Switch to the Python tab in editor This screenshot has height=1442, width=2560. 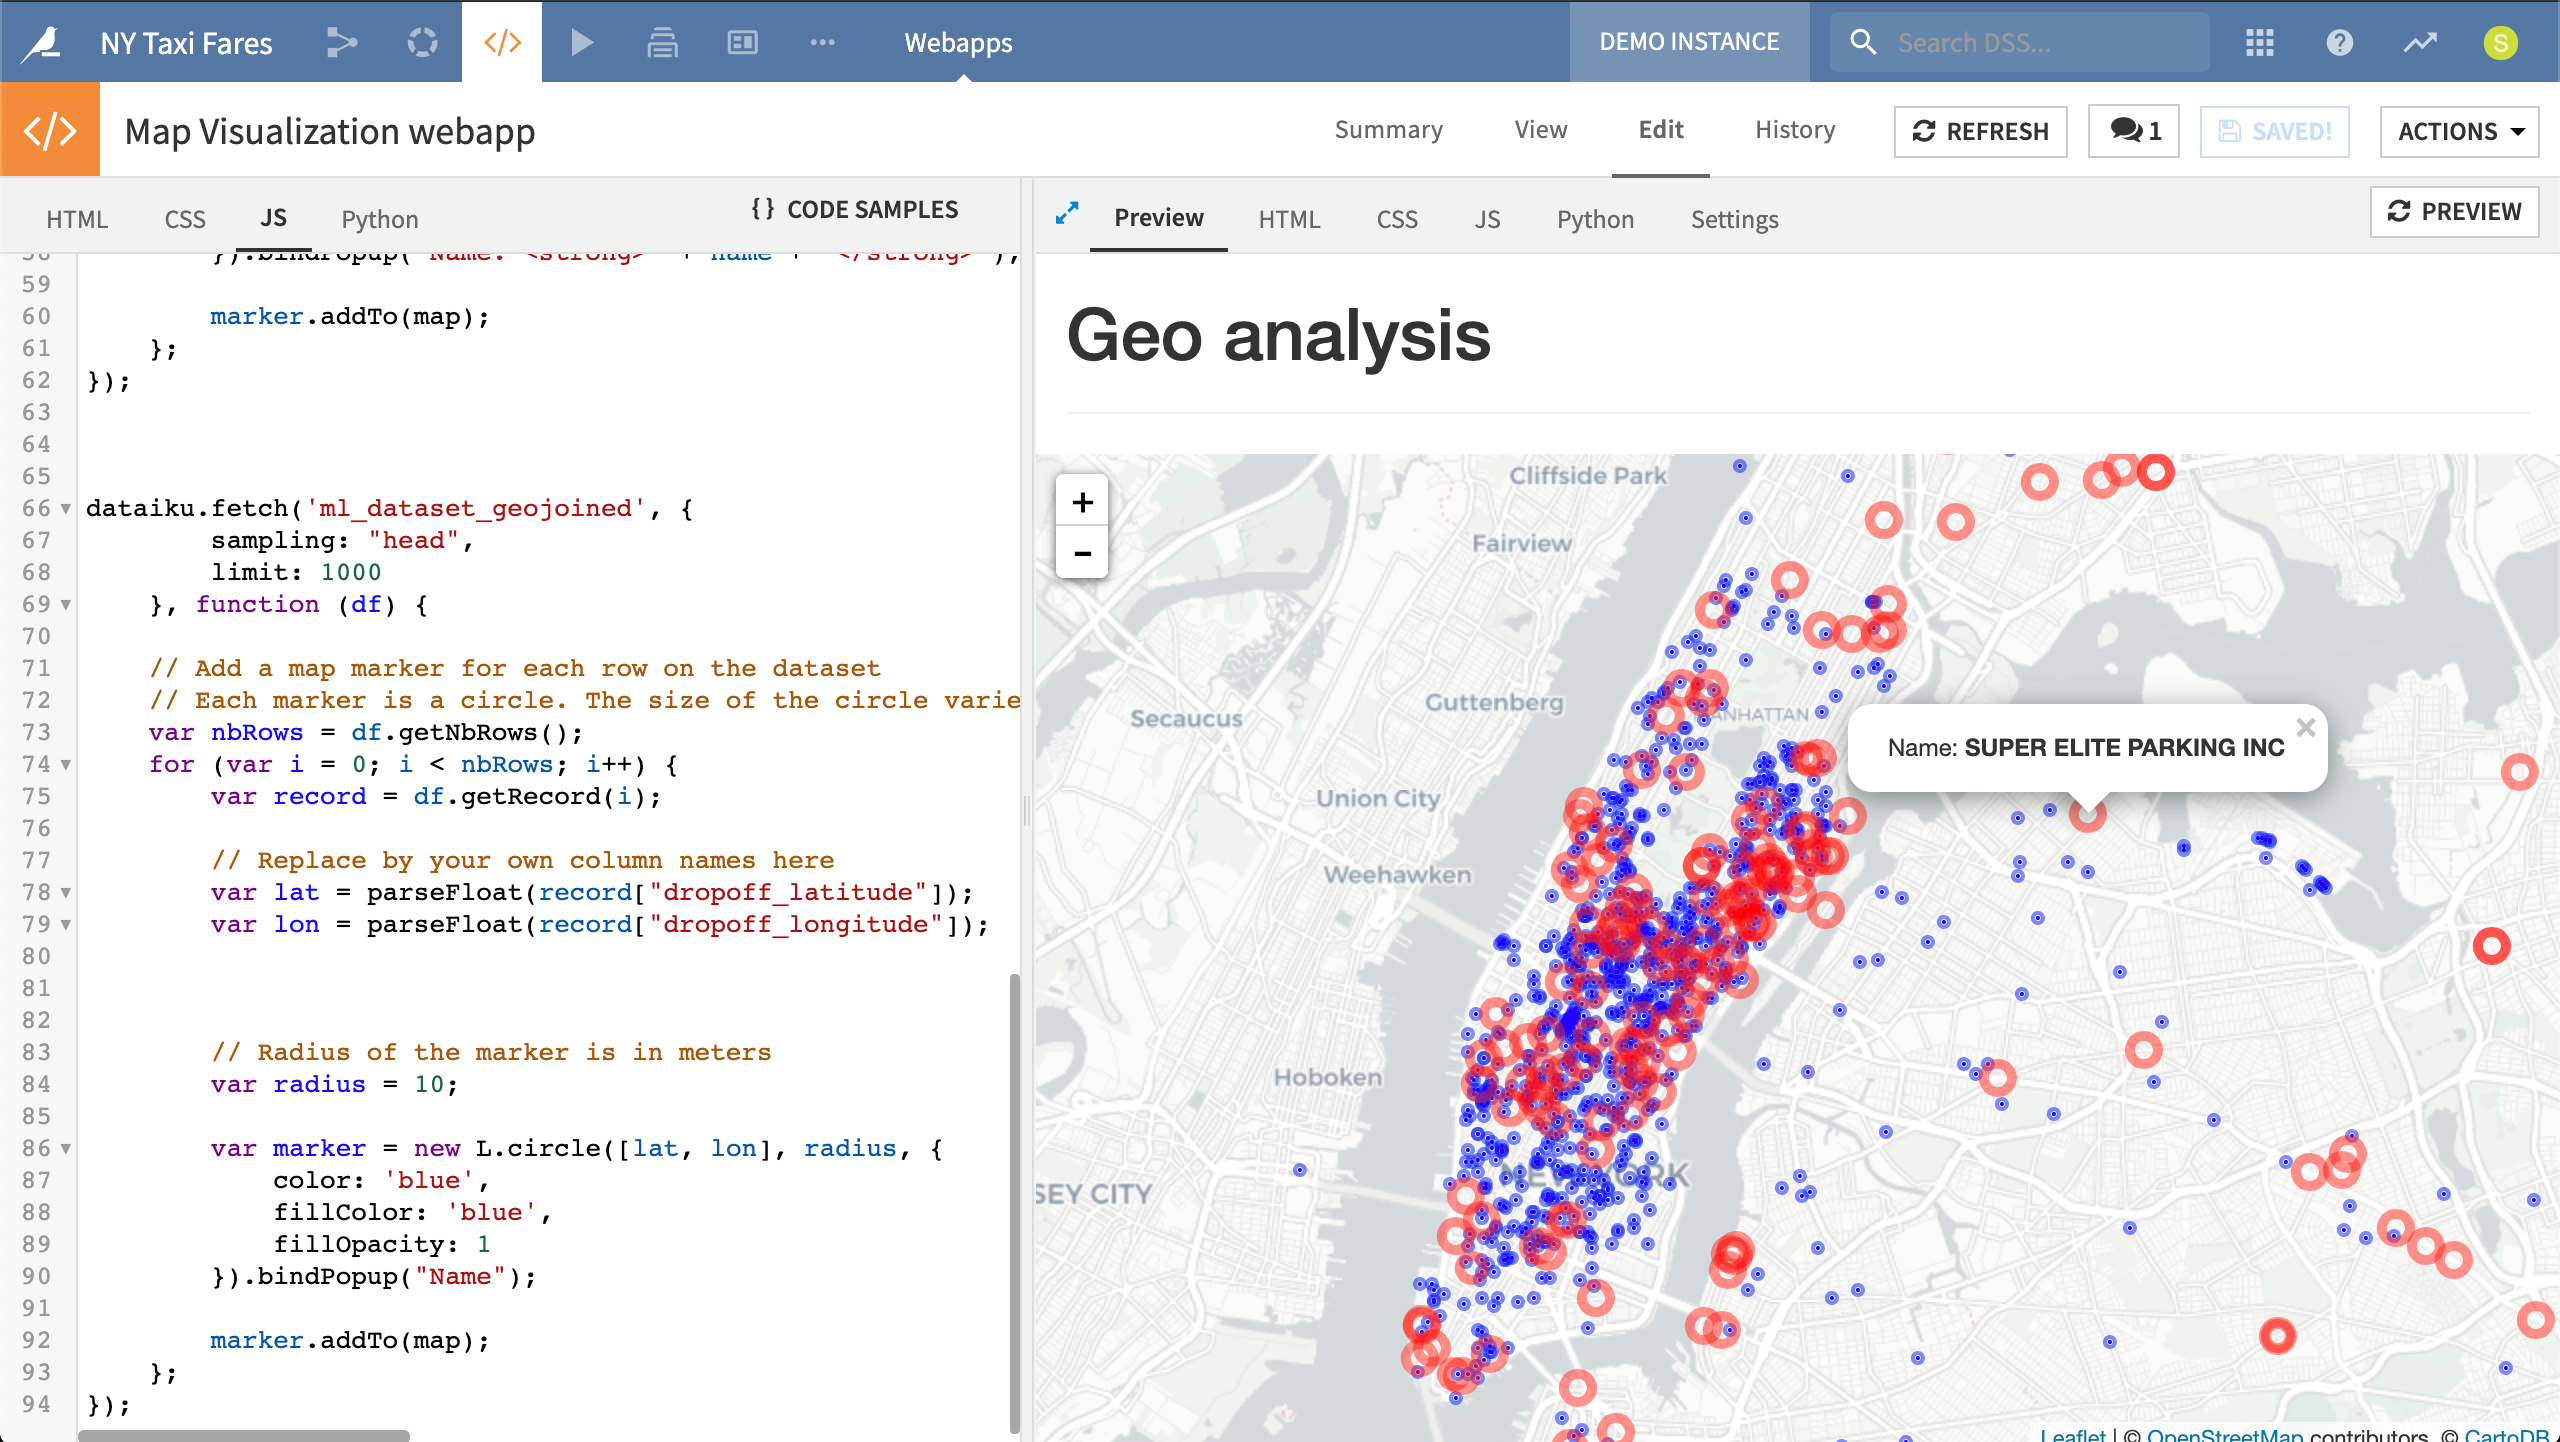(378, 218)
